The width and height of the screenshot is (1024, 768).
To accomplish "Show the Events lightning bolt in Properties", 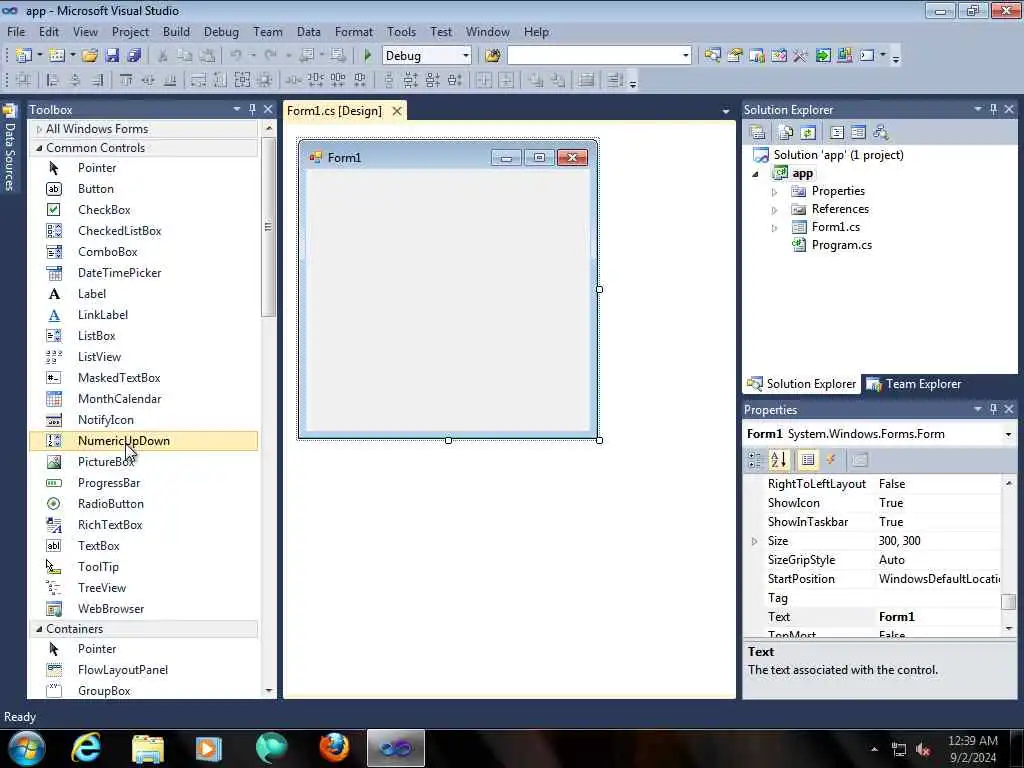I will tap(831, 460).
